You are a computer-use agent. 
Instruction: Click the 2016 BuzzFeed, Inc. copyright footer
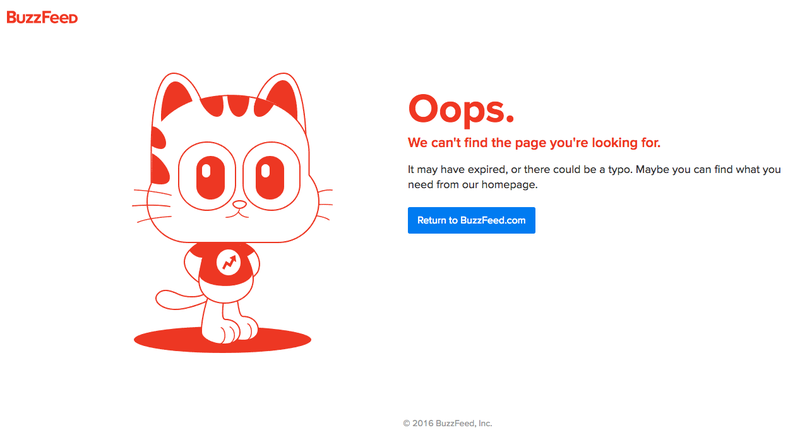point(447,423)
